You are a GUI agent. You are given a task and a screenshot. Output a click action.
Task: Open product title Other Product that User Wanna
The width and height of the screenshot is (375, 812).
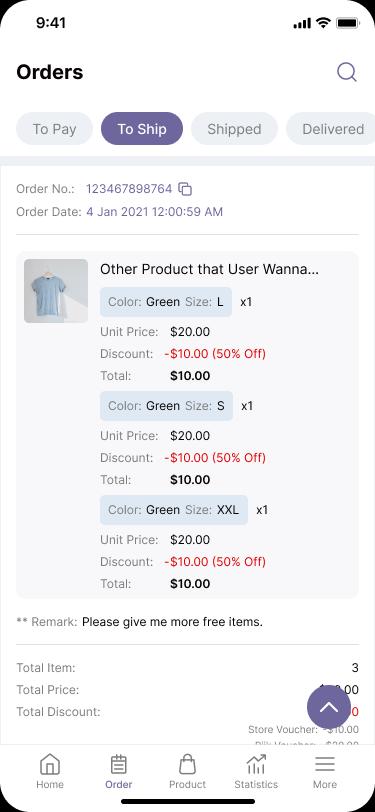click(x=209, y=269)
